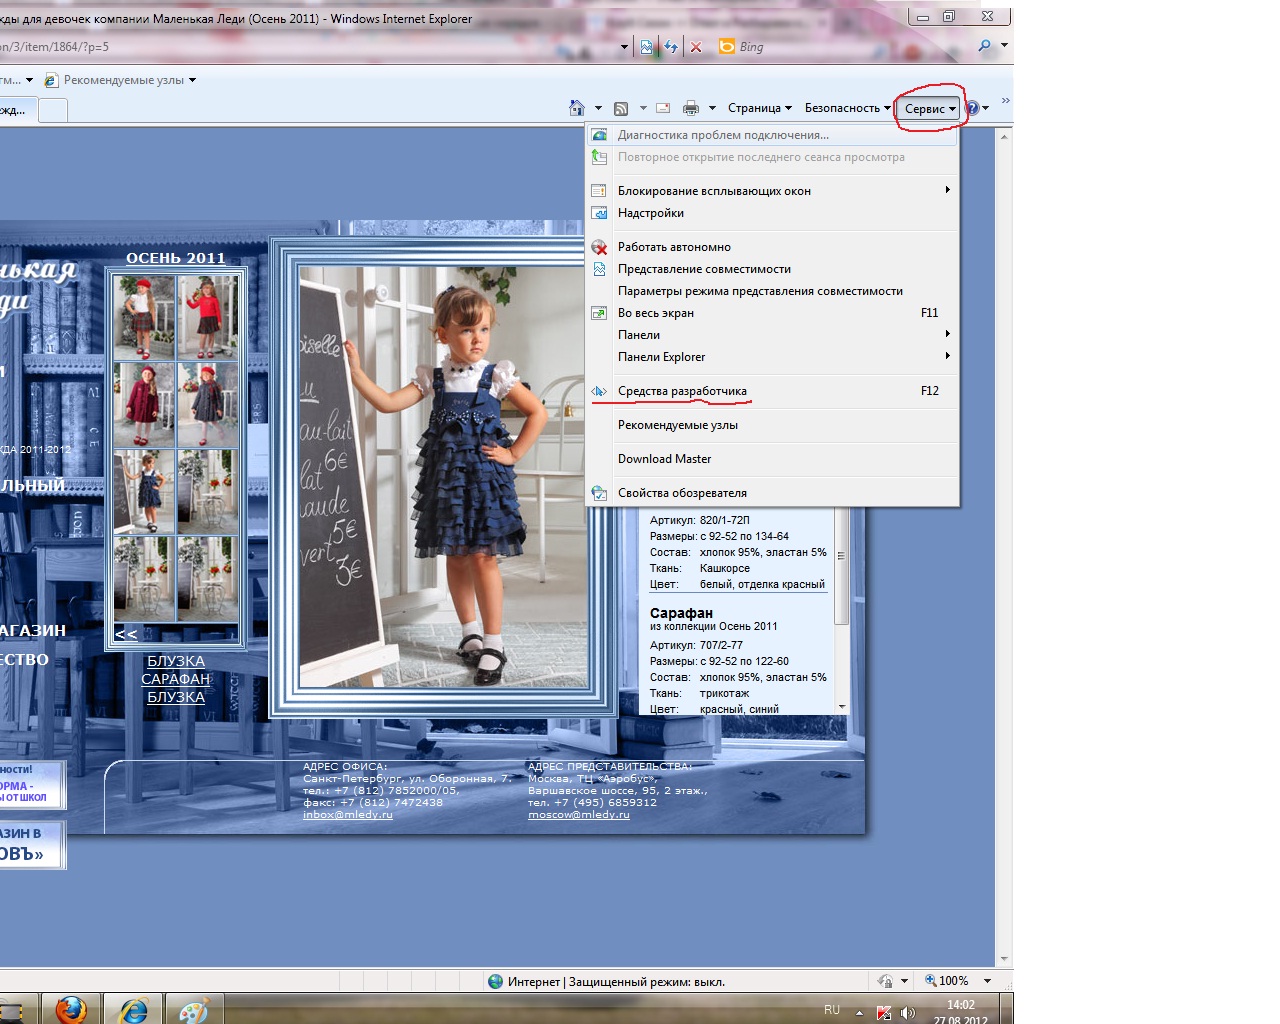Select the first thumbnail with red beret girl
This screenshot has width=1280, height=1024.
[145, 317]
